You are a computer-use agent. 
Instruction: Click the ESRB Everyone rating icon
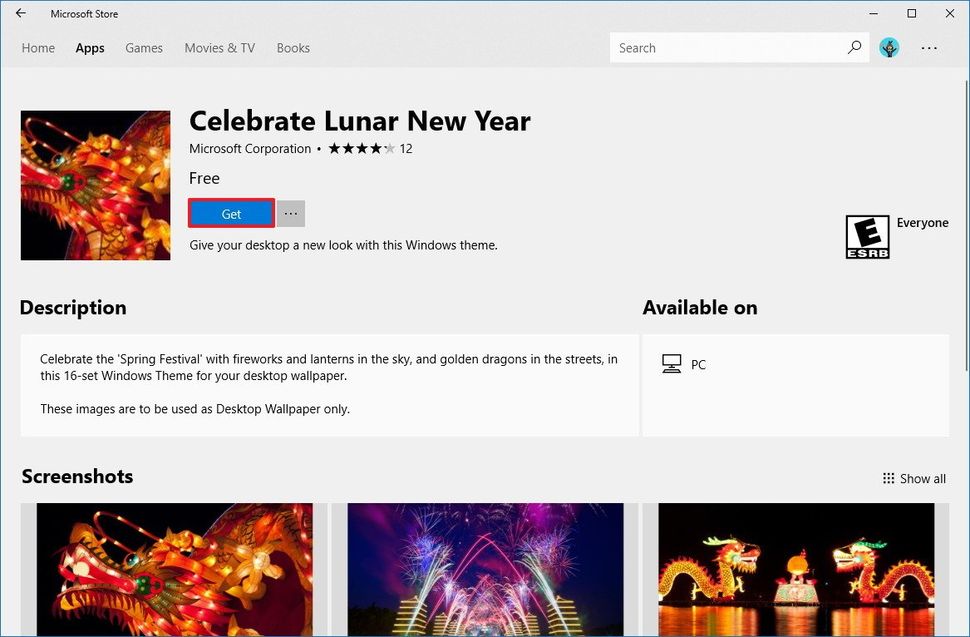(866, 236)
